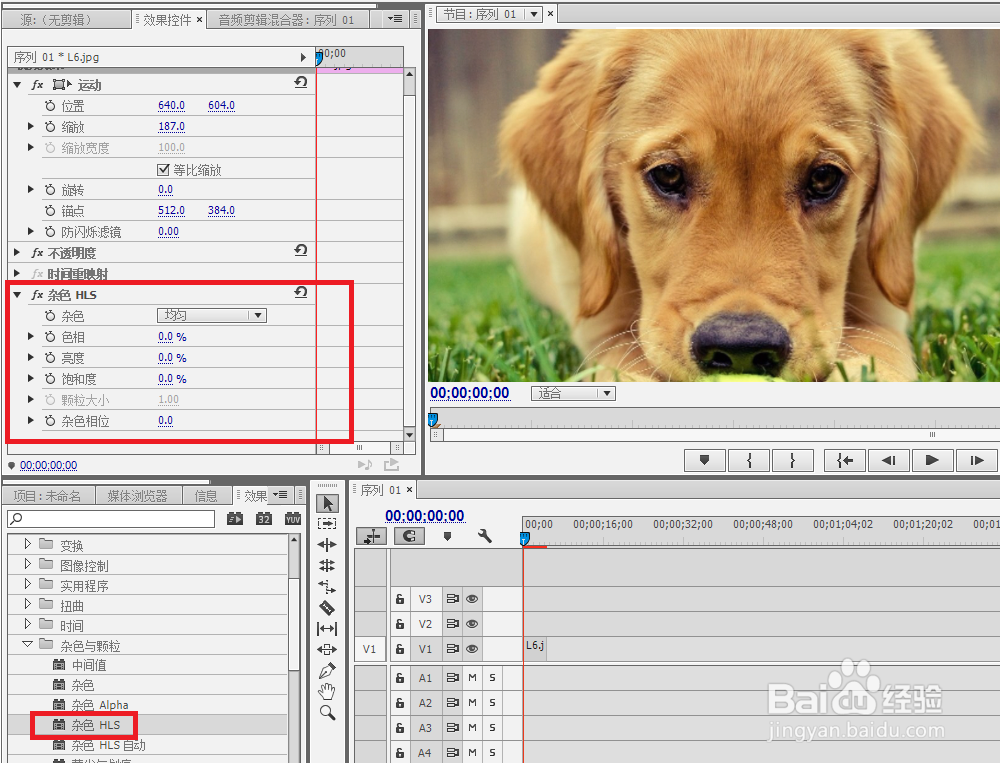Select the Hand tool

[327, 691]
